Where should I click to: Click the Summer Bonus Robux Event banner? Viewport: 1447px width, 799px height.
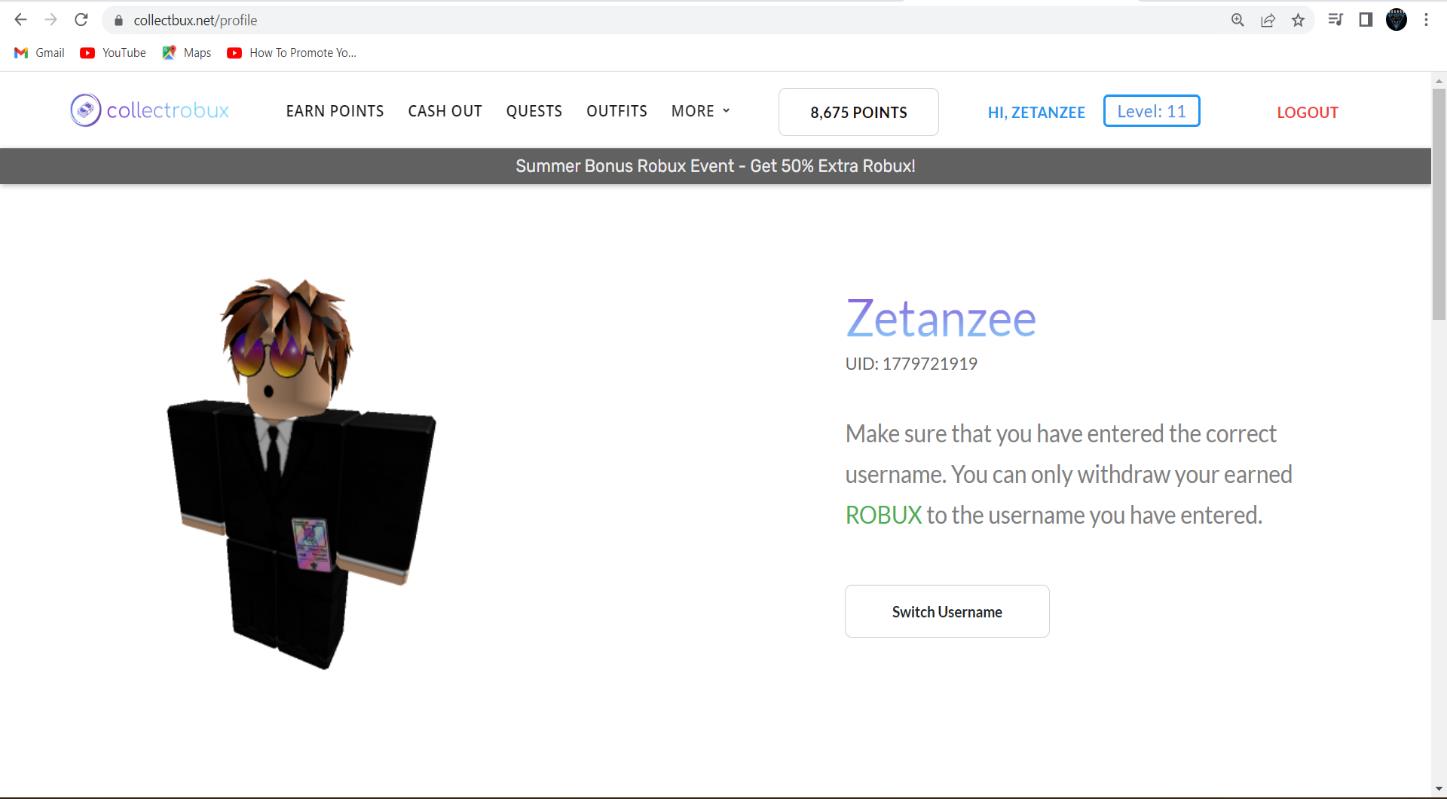click(x=715, y=166)
